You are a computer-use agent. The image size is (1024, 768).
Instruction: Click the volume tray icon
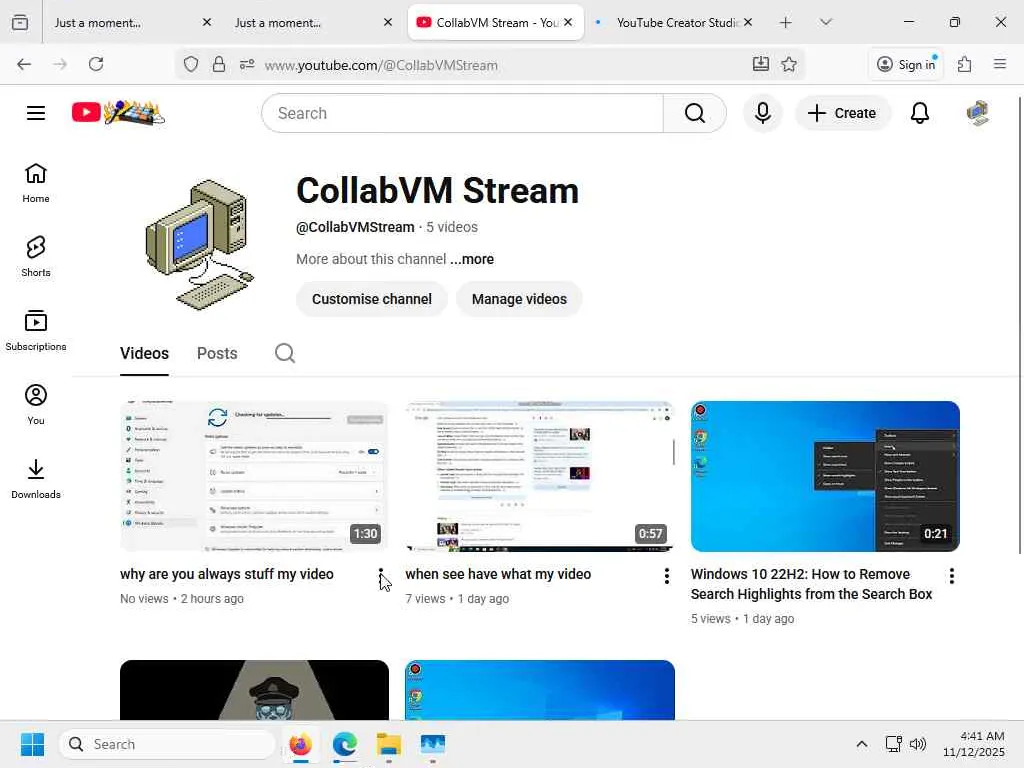[x=918, y=744]
